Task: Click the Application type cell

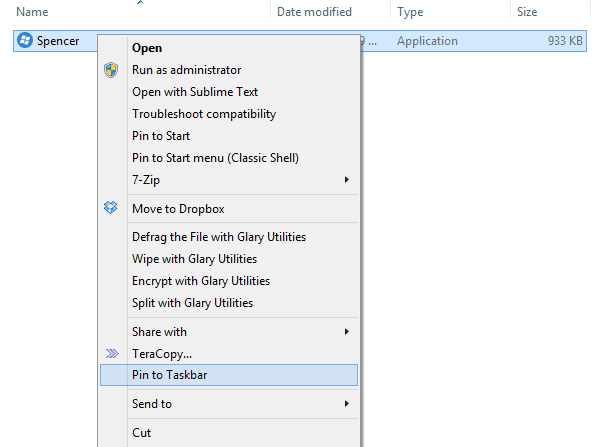Action: click(x=427, y=41)
